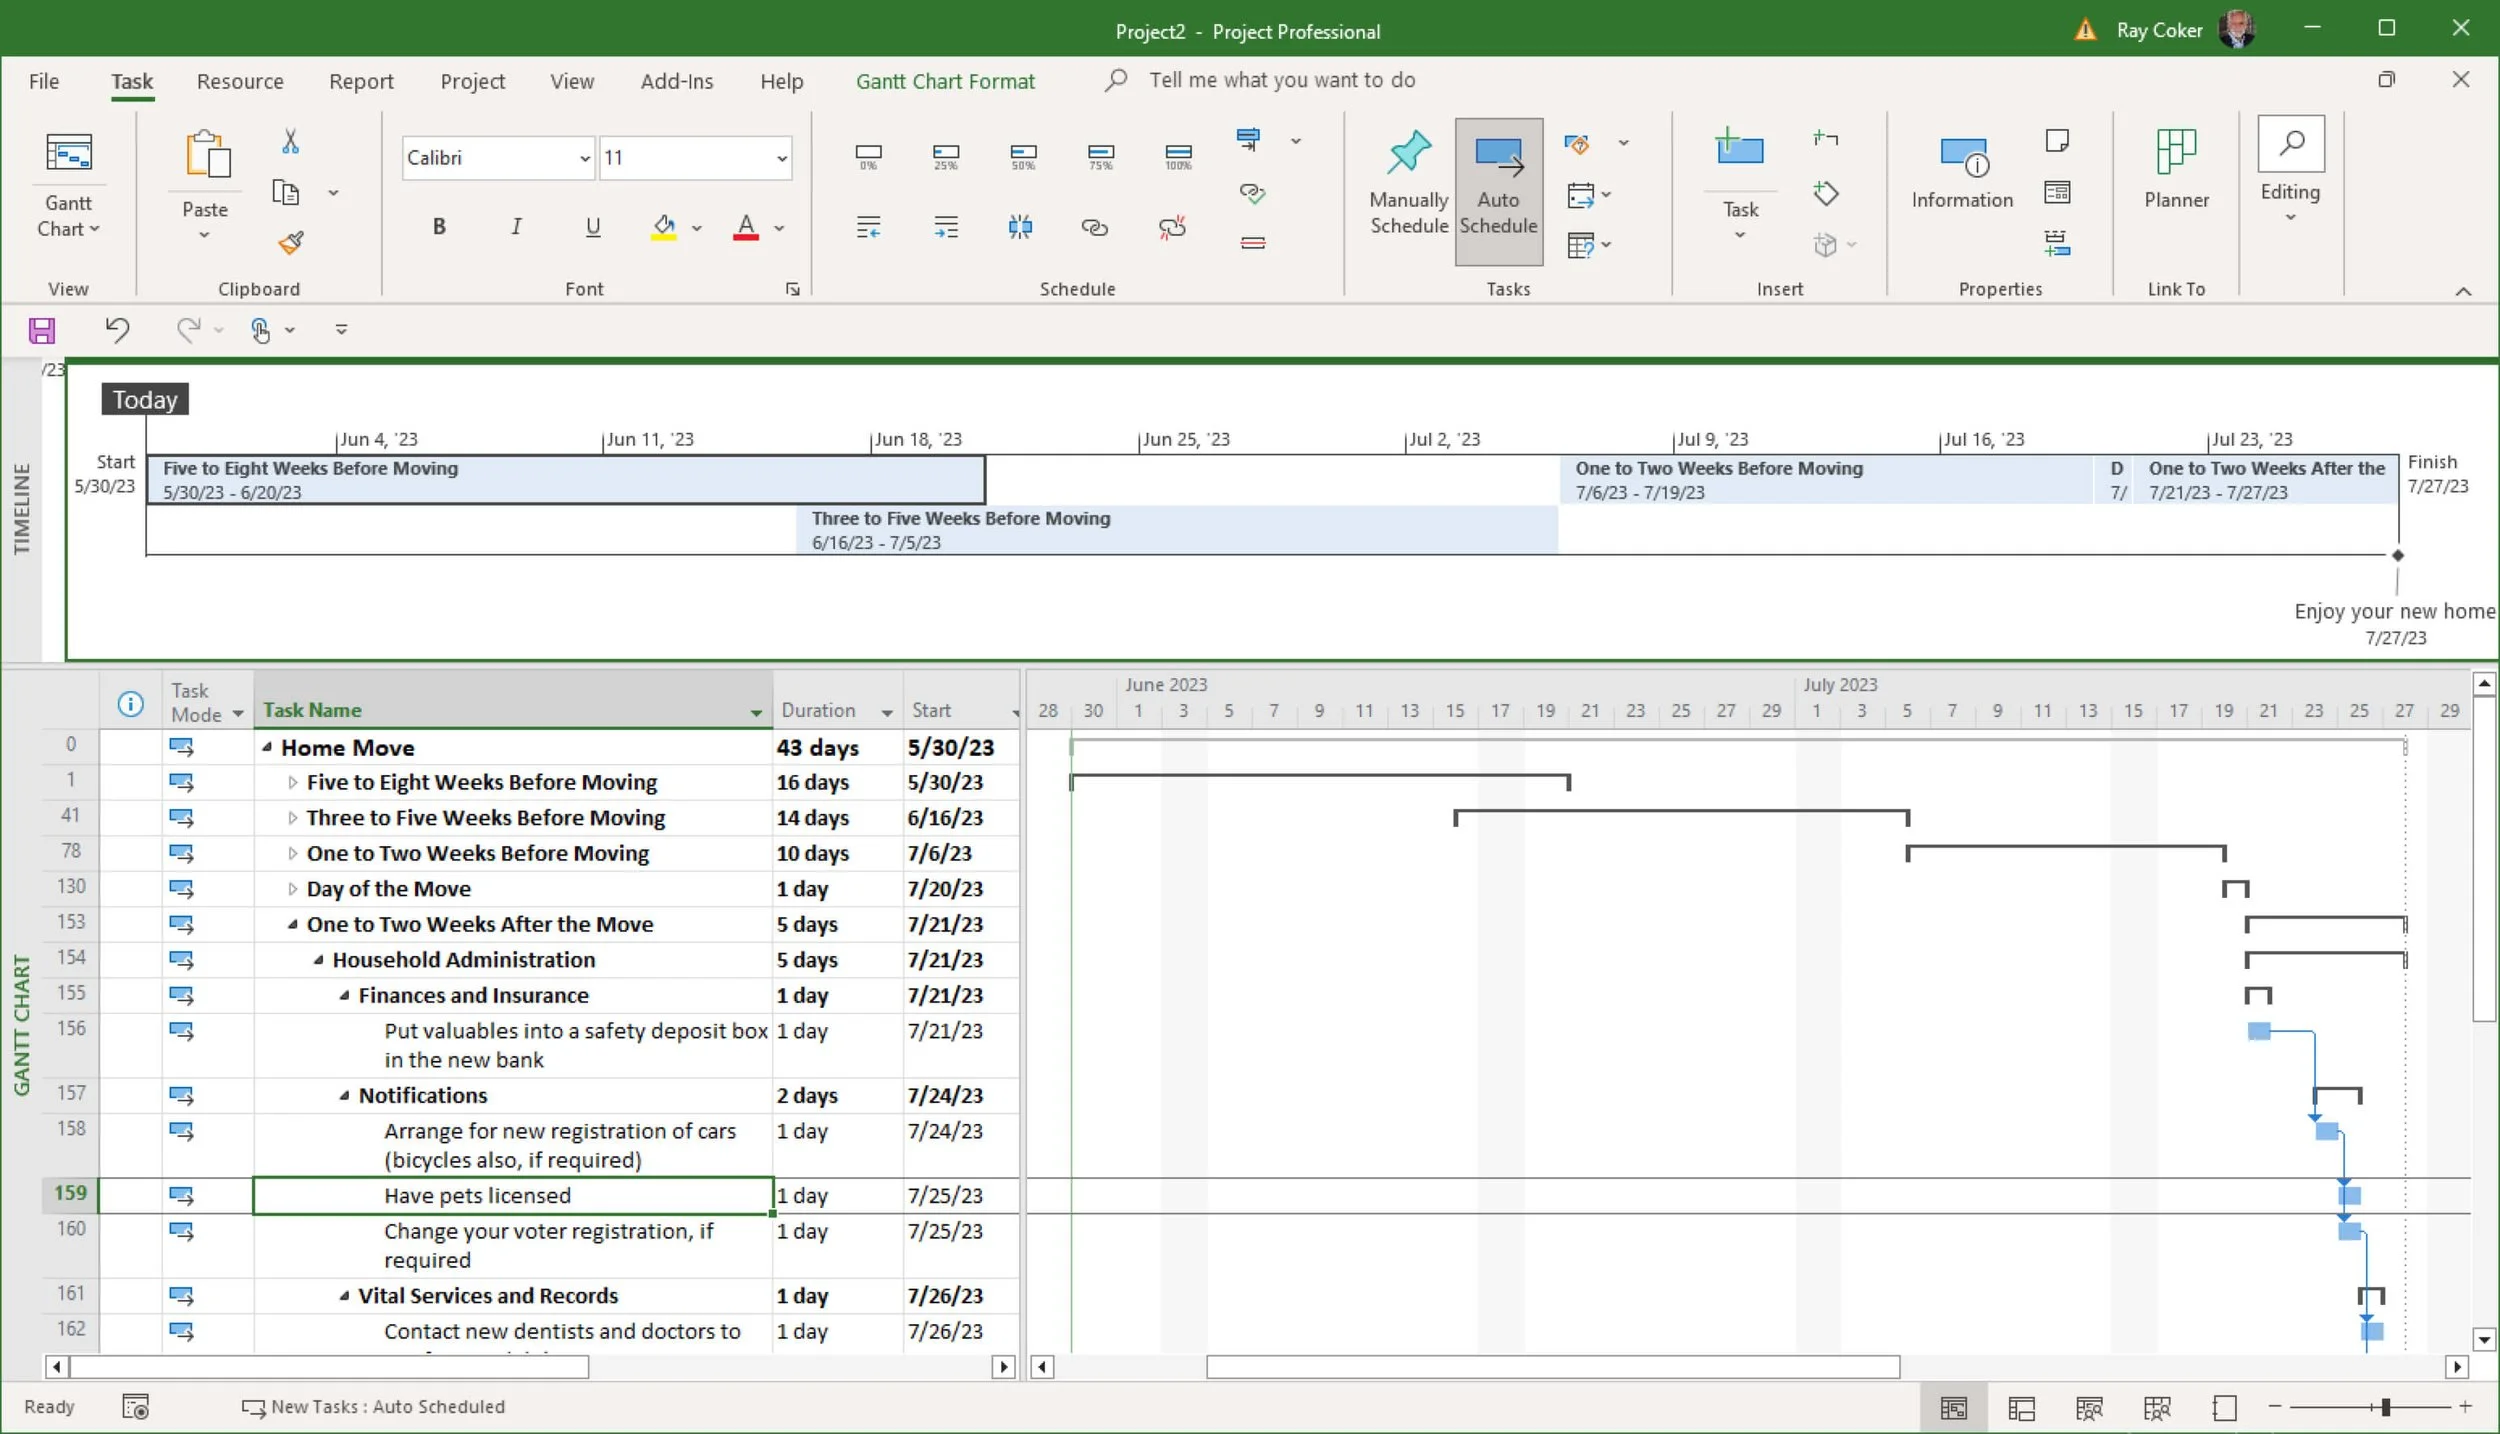
Task: Open the Planner pane
Action: (x=2177, y=170)
